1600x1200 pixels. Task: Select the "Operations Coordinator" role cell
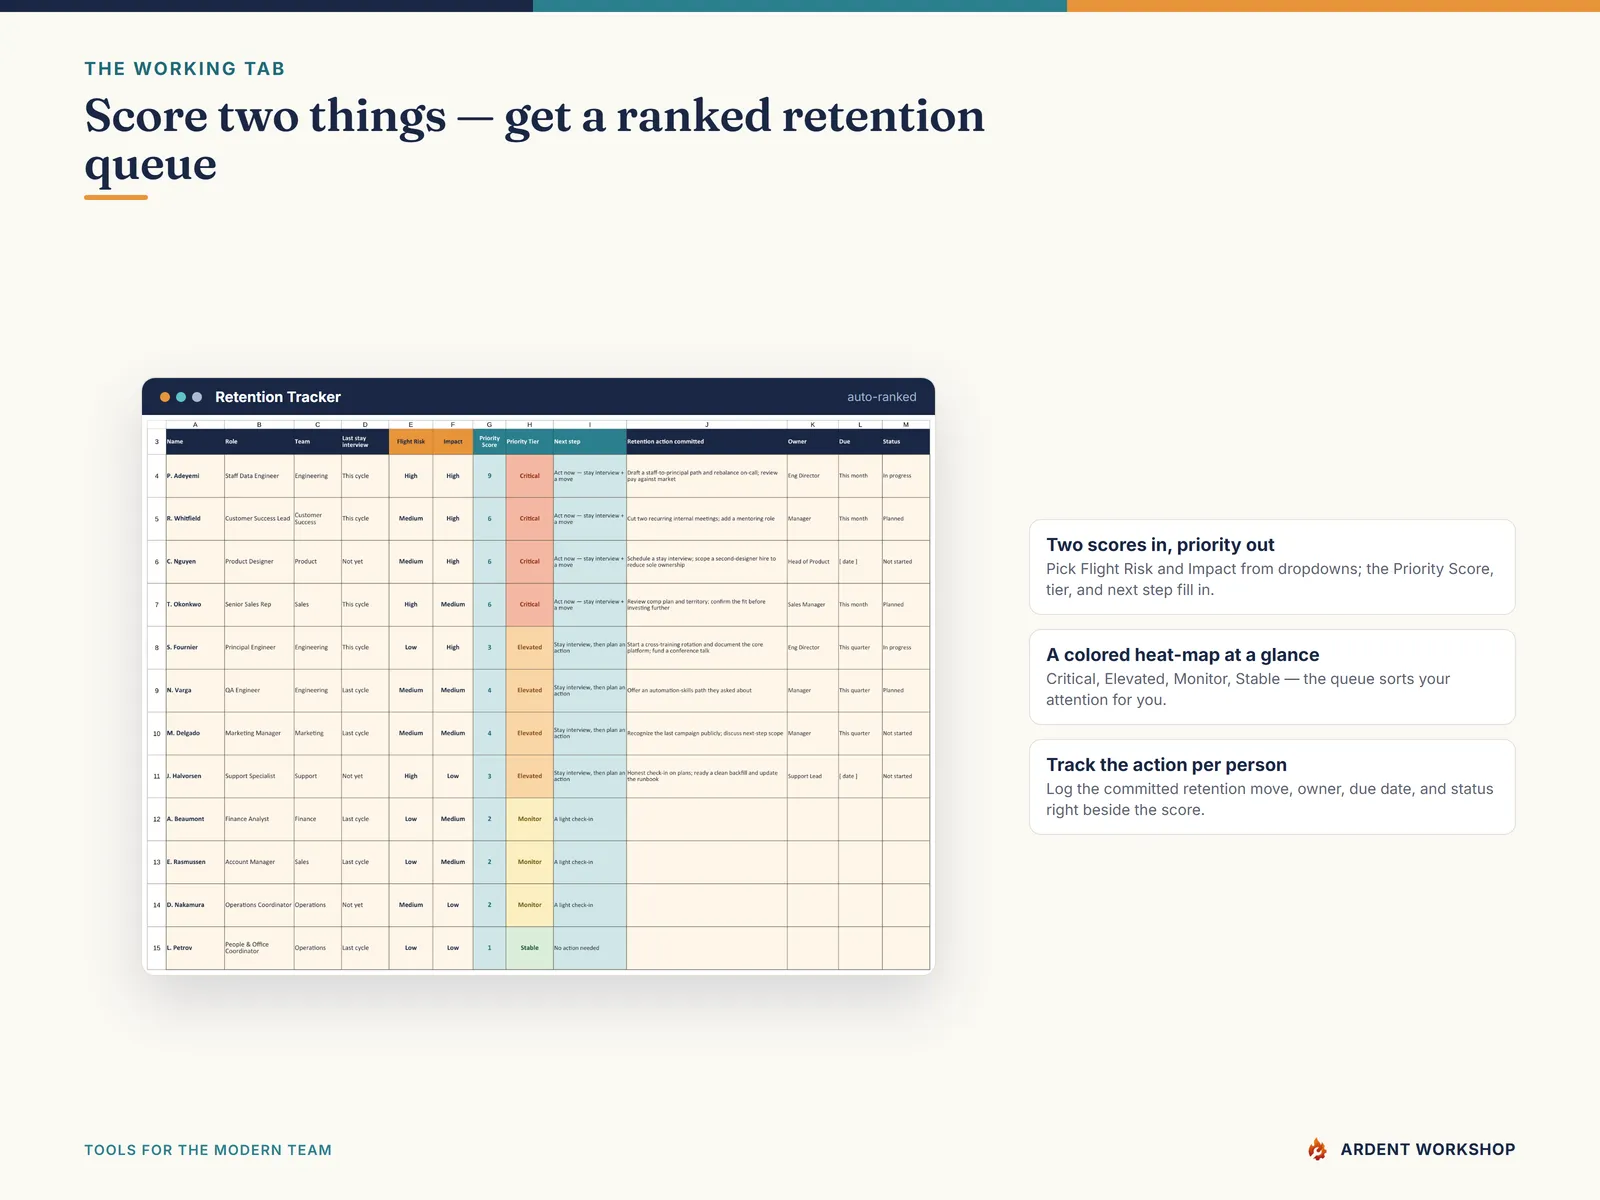pos(259,905)
